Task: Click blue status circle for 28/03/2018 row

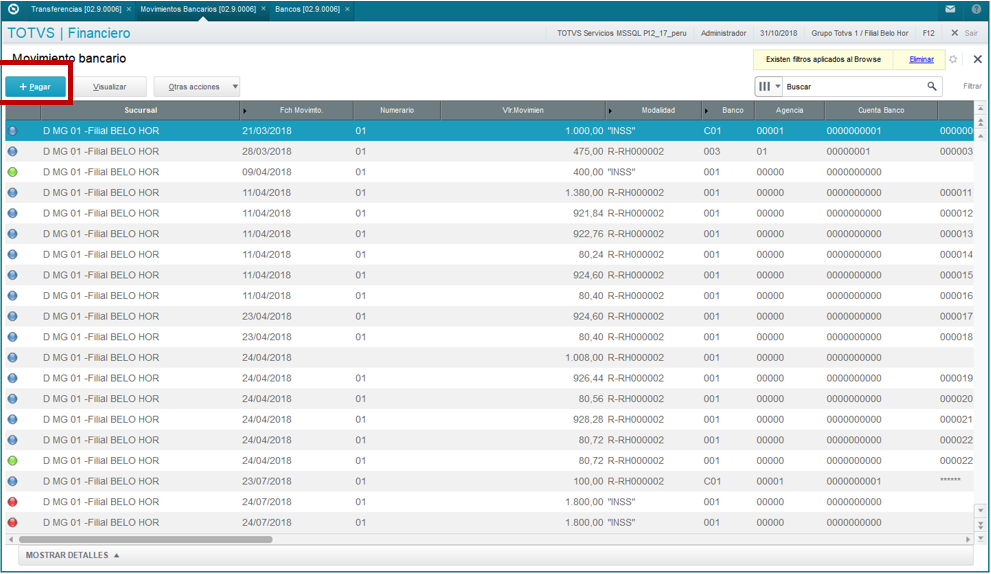Action: click(x=13, y=152)
